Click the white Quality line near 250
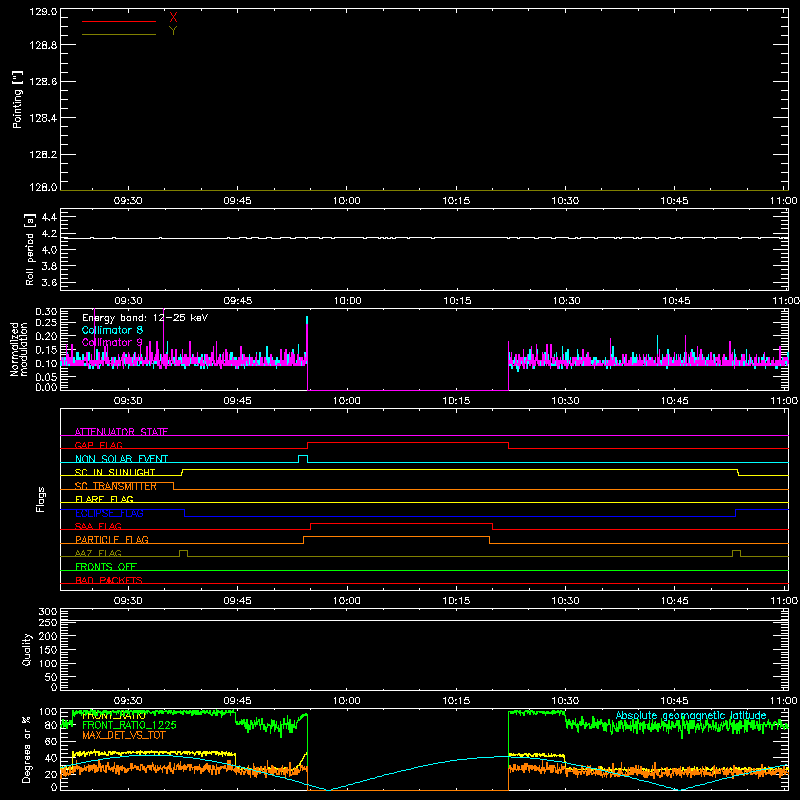800x800 pixels. coord(424,620)
